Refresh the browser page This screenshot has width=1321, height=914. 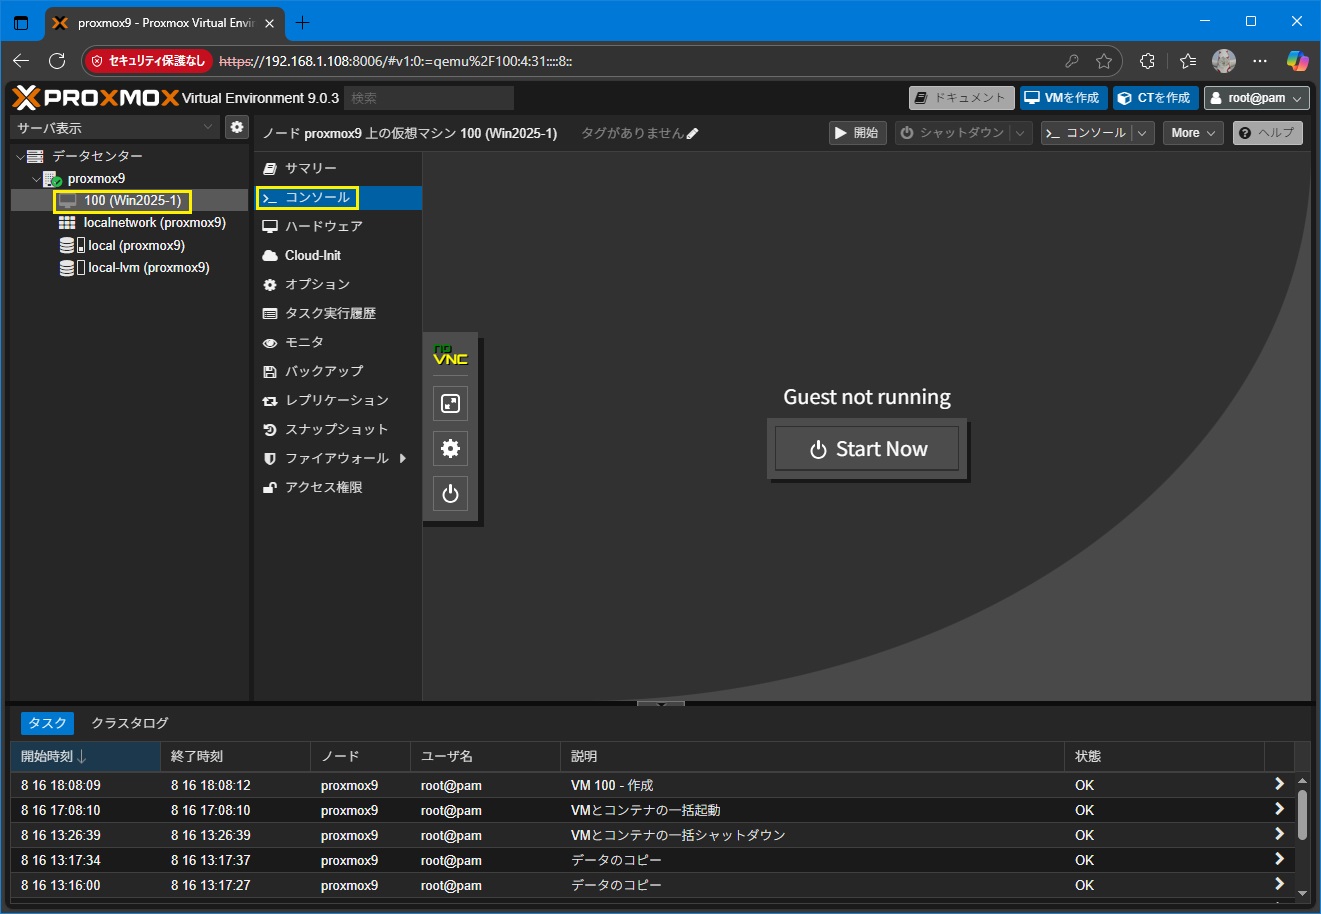click(57, 61)
